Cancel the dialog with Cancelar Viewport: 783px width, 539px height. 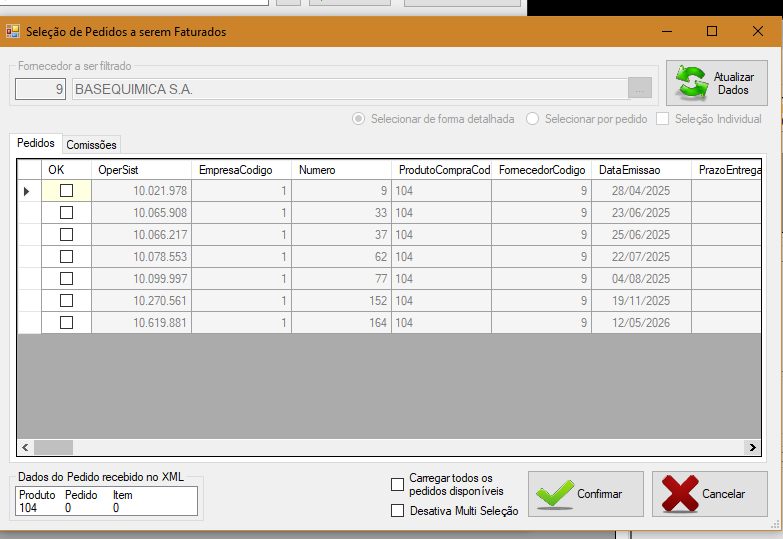[710, 494]
